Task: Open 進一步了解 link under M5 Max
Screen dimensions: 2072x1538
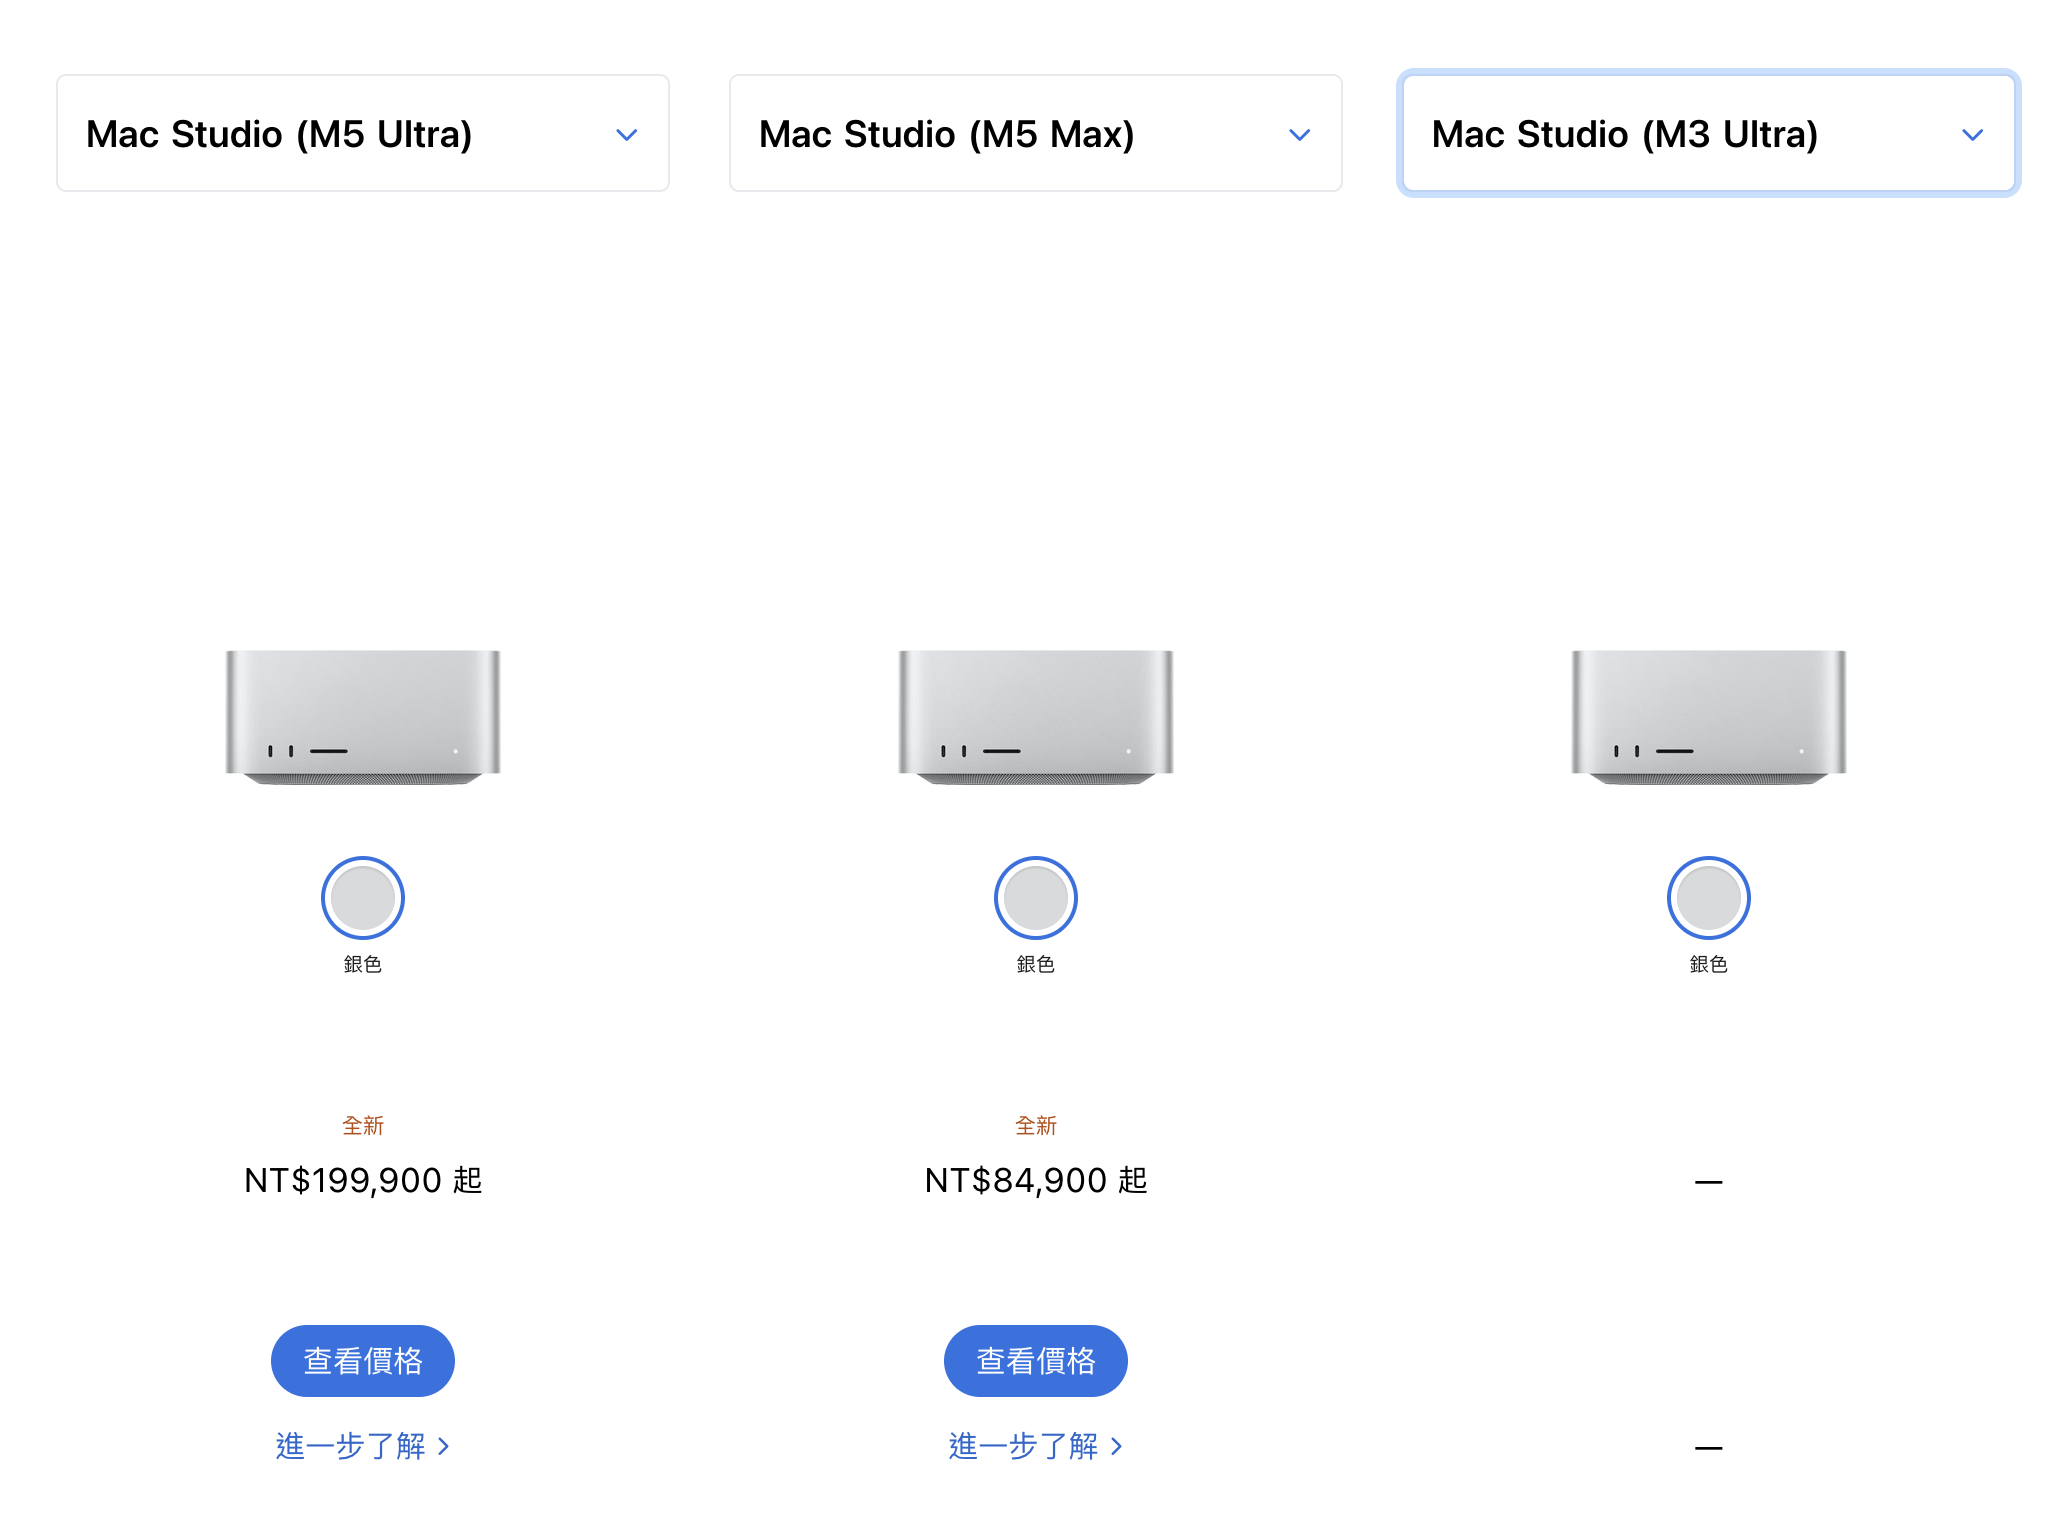Action: tap(1036, 1446)
